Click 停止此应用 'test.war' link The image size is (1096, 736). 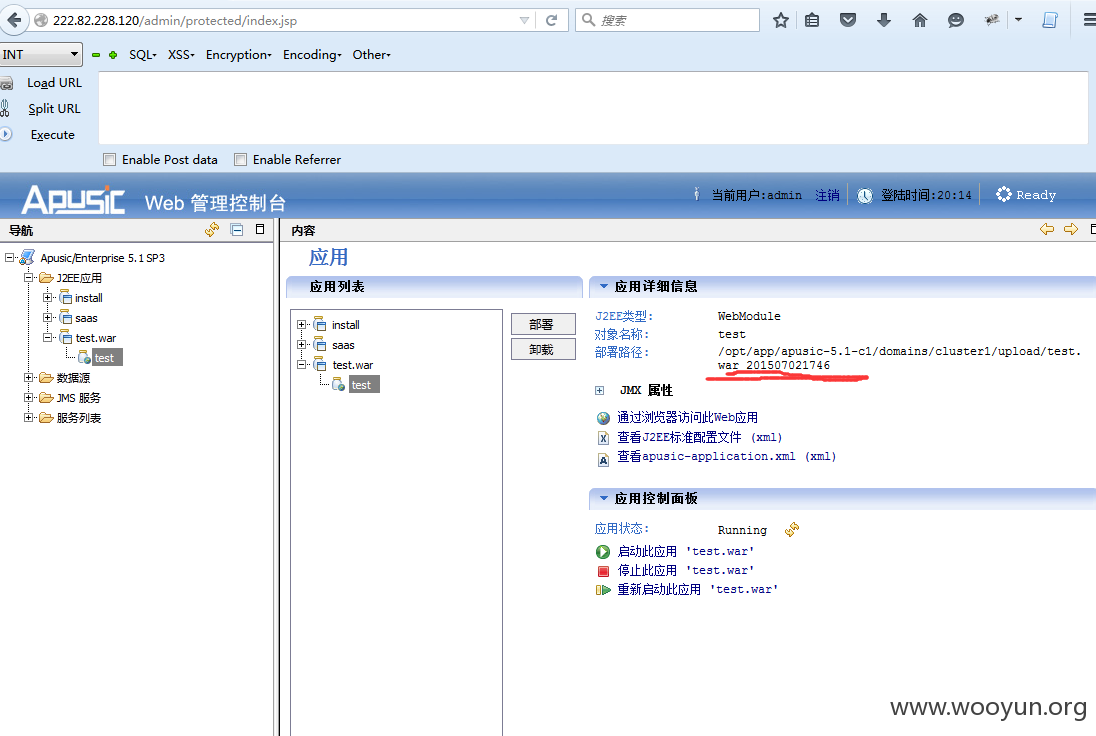(x=686, y=570)
